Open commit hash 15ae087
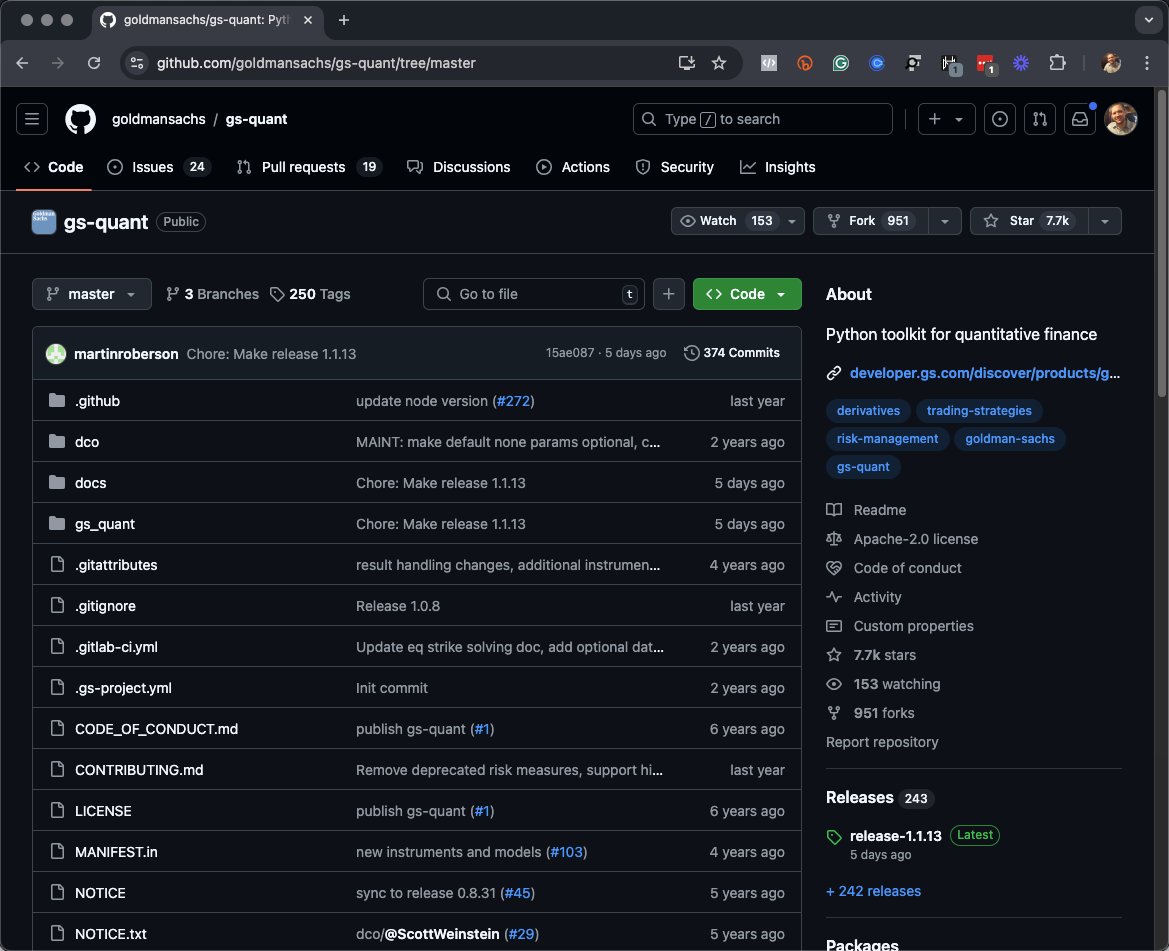The image size is (1169, 951). (570, 353)
